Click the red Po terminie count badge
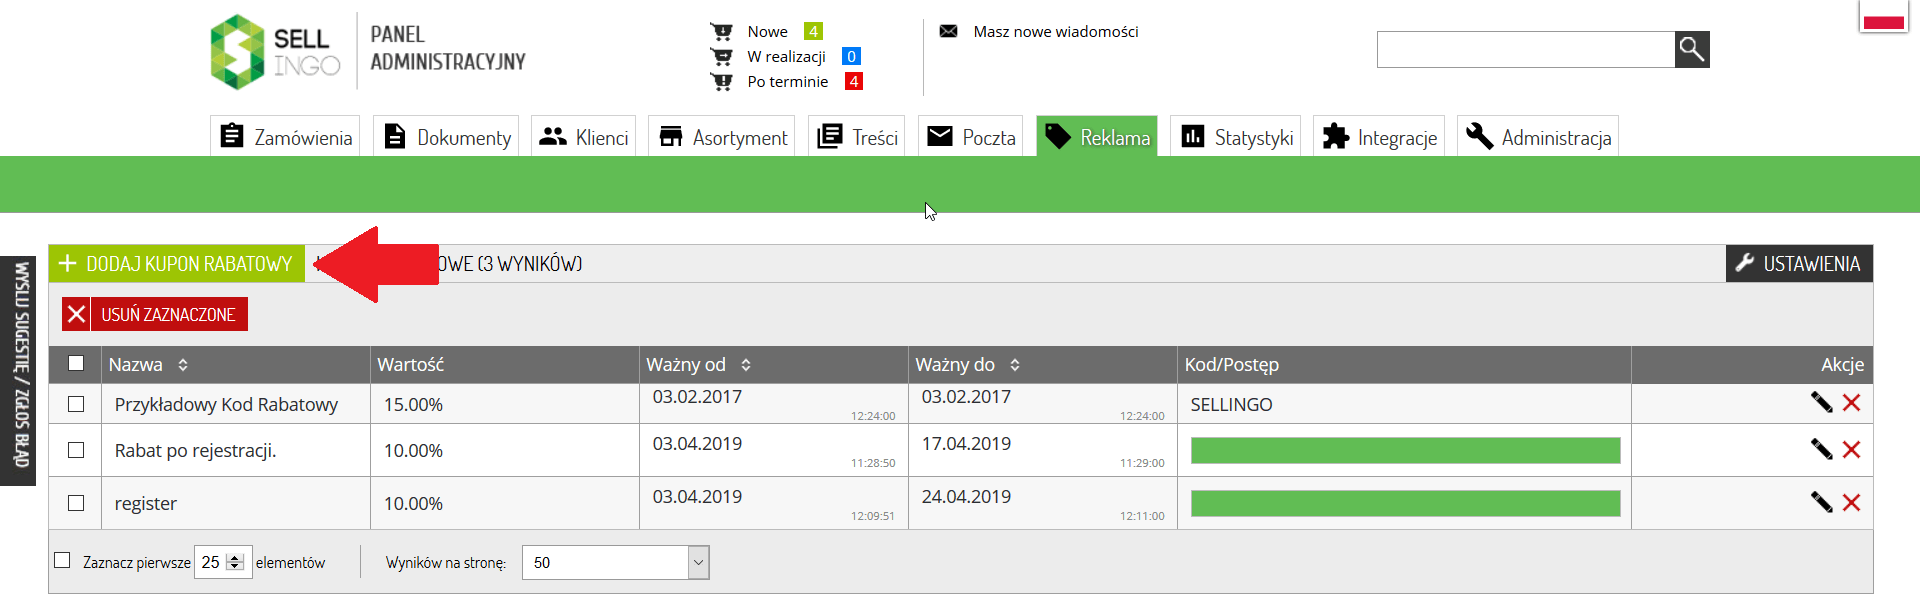Viewport: 1920px width, 603px height. (853, 82)
